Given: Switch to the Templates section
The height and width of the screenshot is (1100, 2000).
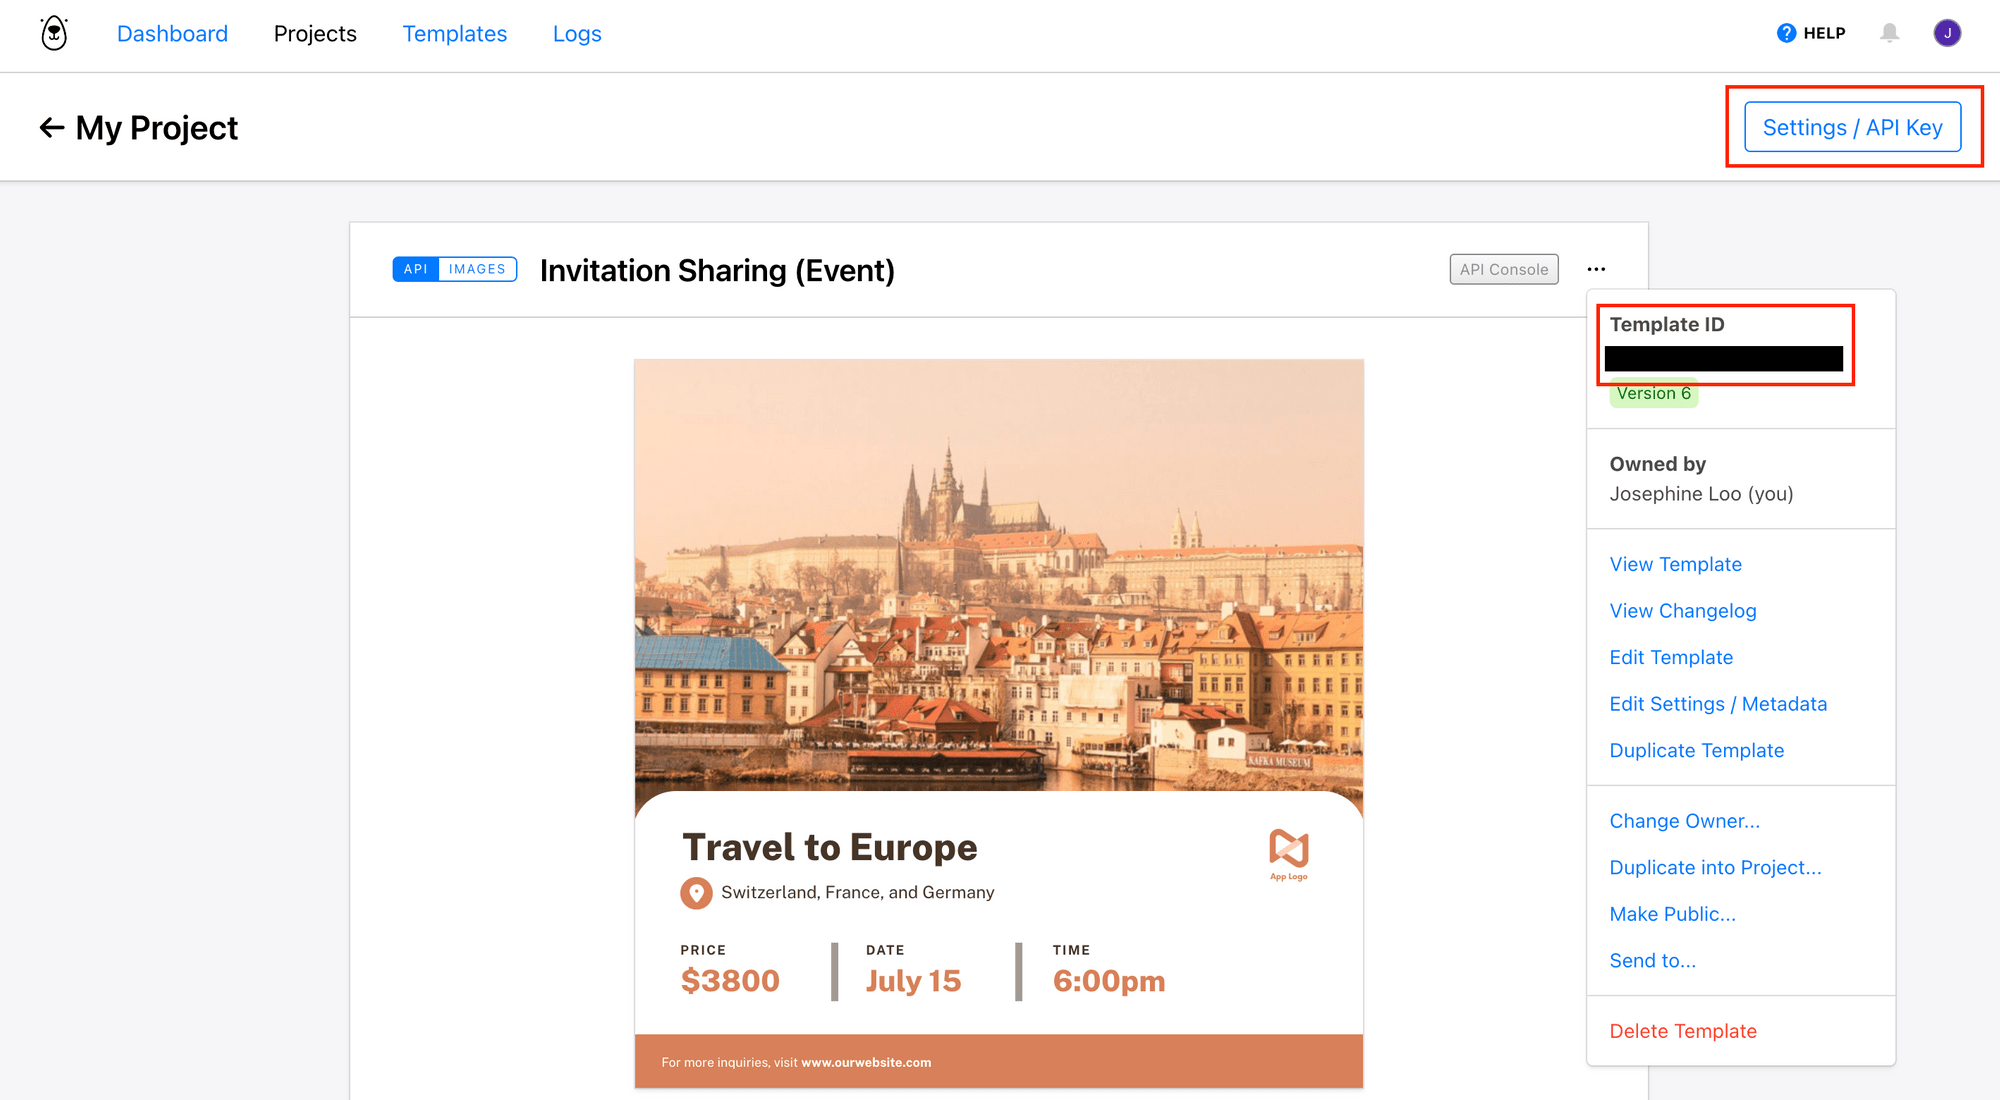Looking at the screenshot, I should pyautogui.click(x=454, y=33).
